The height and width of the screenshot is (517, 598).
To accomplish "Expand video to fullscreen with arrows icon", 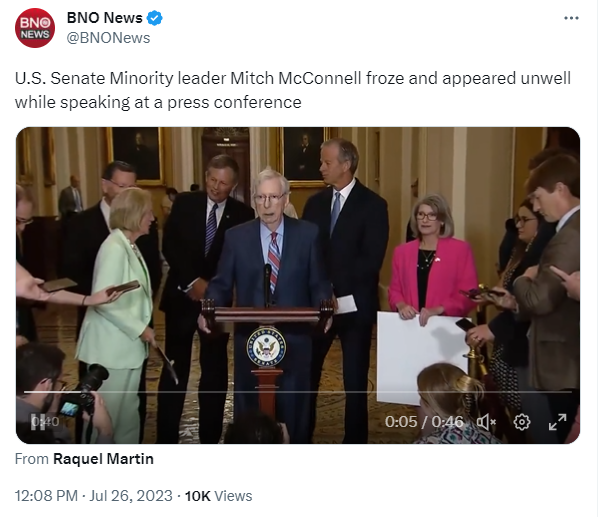I will 557,422.
